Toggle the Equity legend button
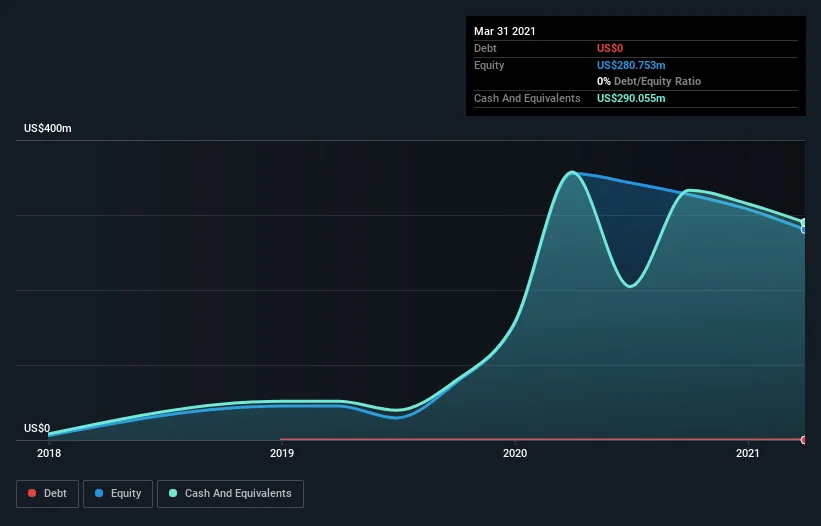821x526 pixels. point(118,494)
